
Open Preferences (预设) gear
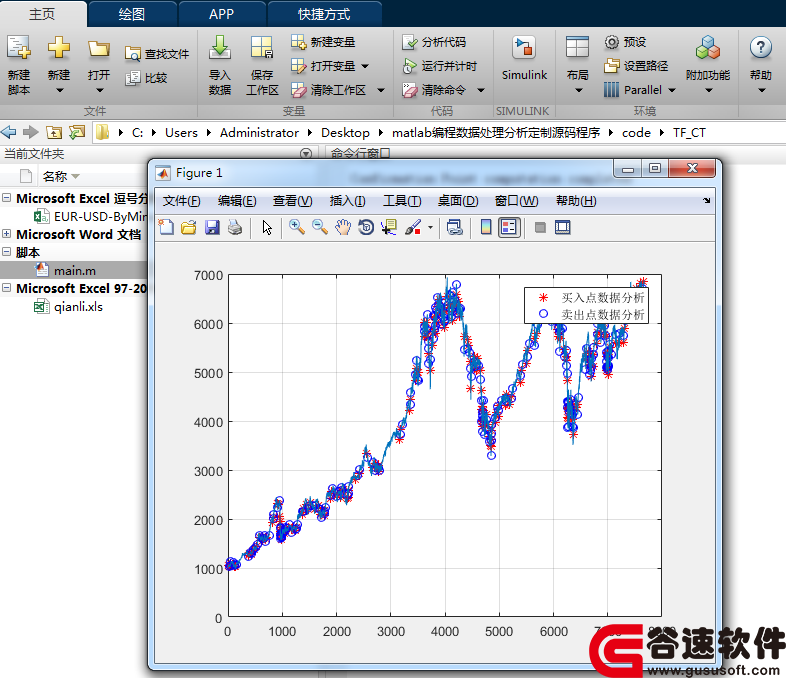pyautogui.click(x=625, y=42)
